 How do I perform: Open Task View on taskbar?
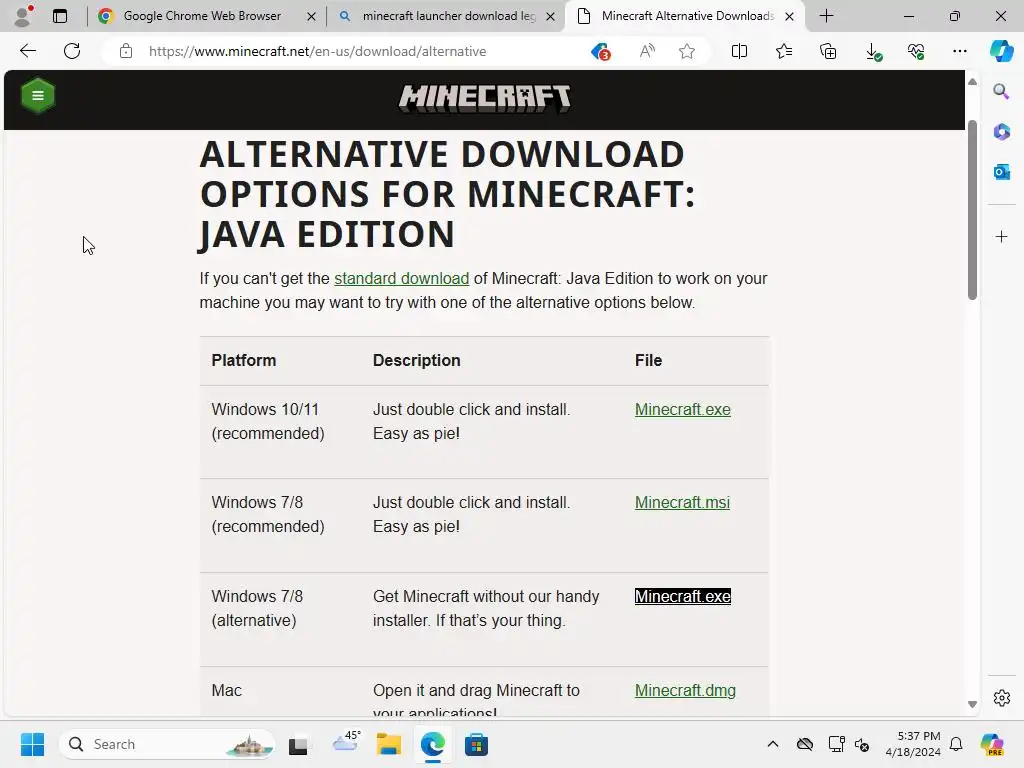(x=298, y=744)
